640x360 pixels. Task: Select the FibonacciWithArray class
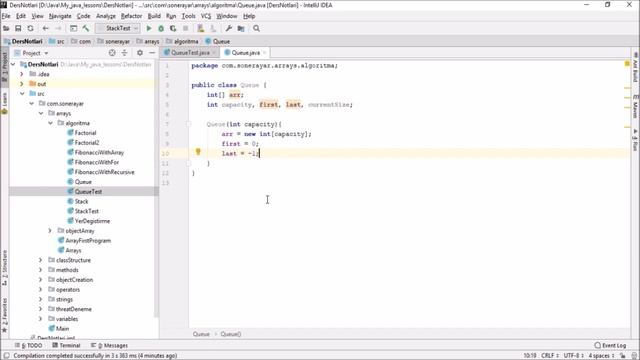tap(99, 153)
